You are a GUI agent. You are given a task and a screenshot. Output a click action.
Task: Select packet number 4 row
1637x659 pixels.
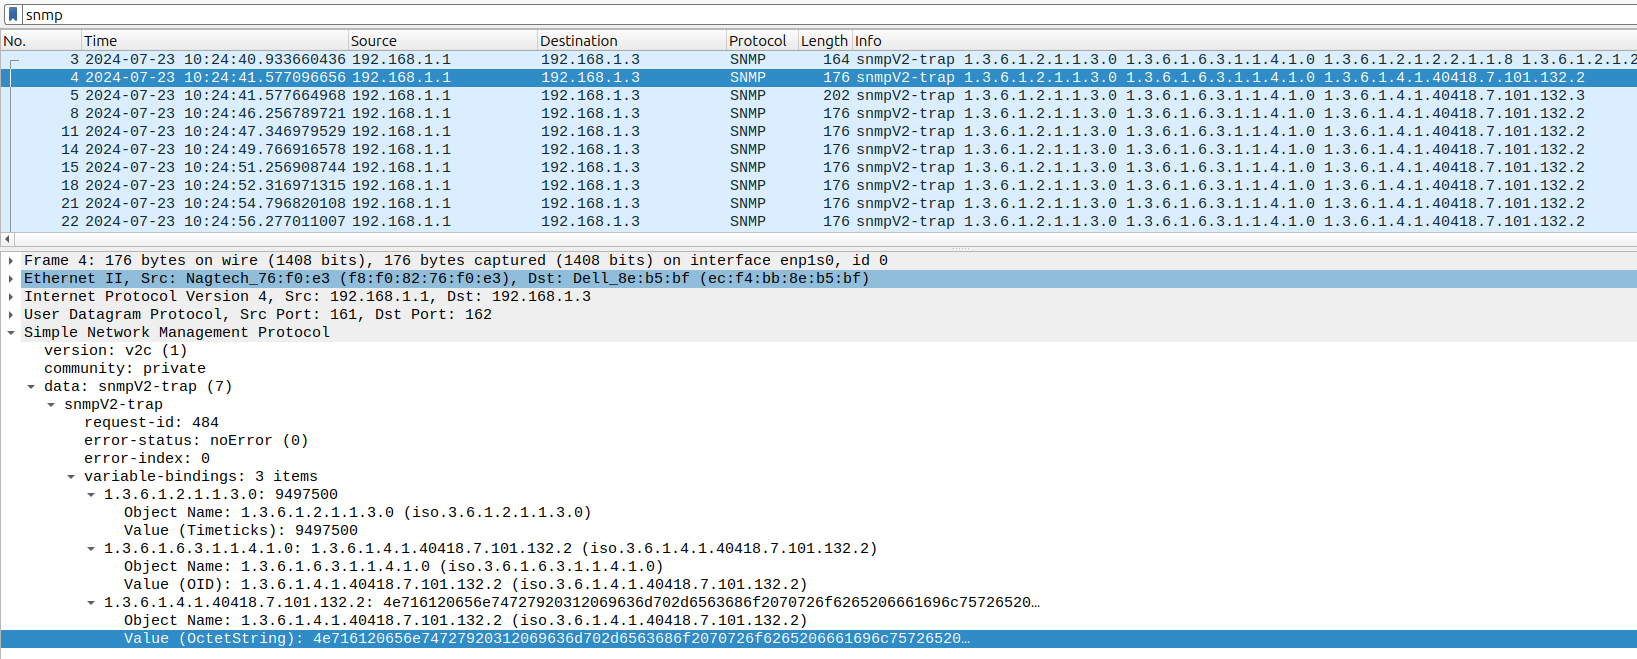(x=818, y=77)
